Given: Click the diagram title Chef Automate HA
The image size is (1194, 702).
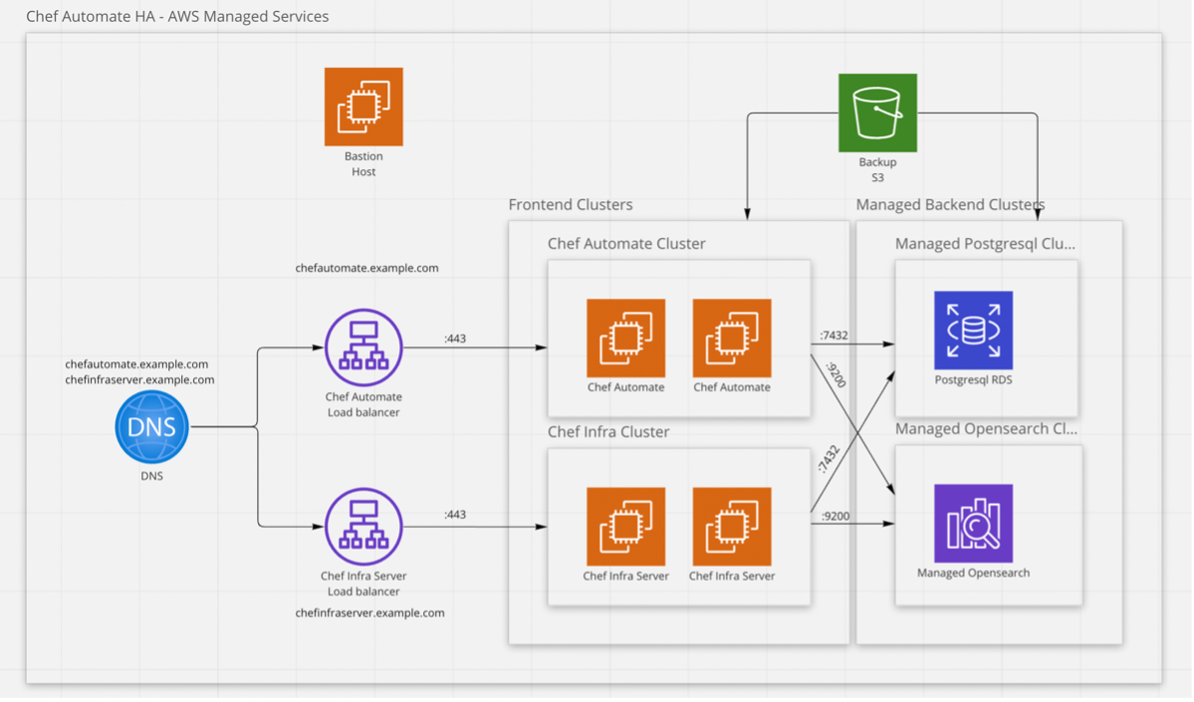Looking at the screenshot, I should click(179, 16).
